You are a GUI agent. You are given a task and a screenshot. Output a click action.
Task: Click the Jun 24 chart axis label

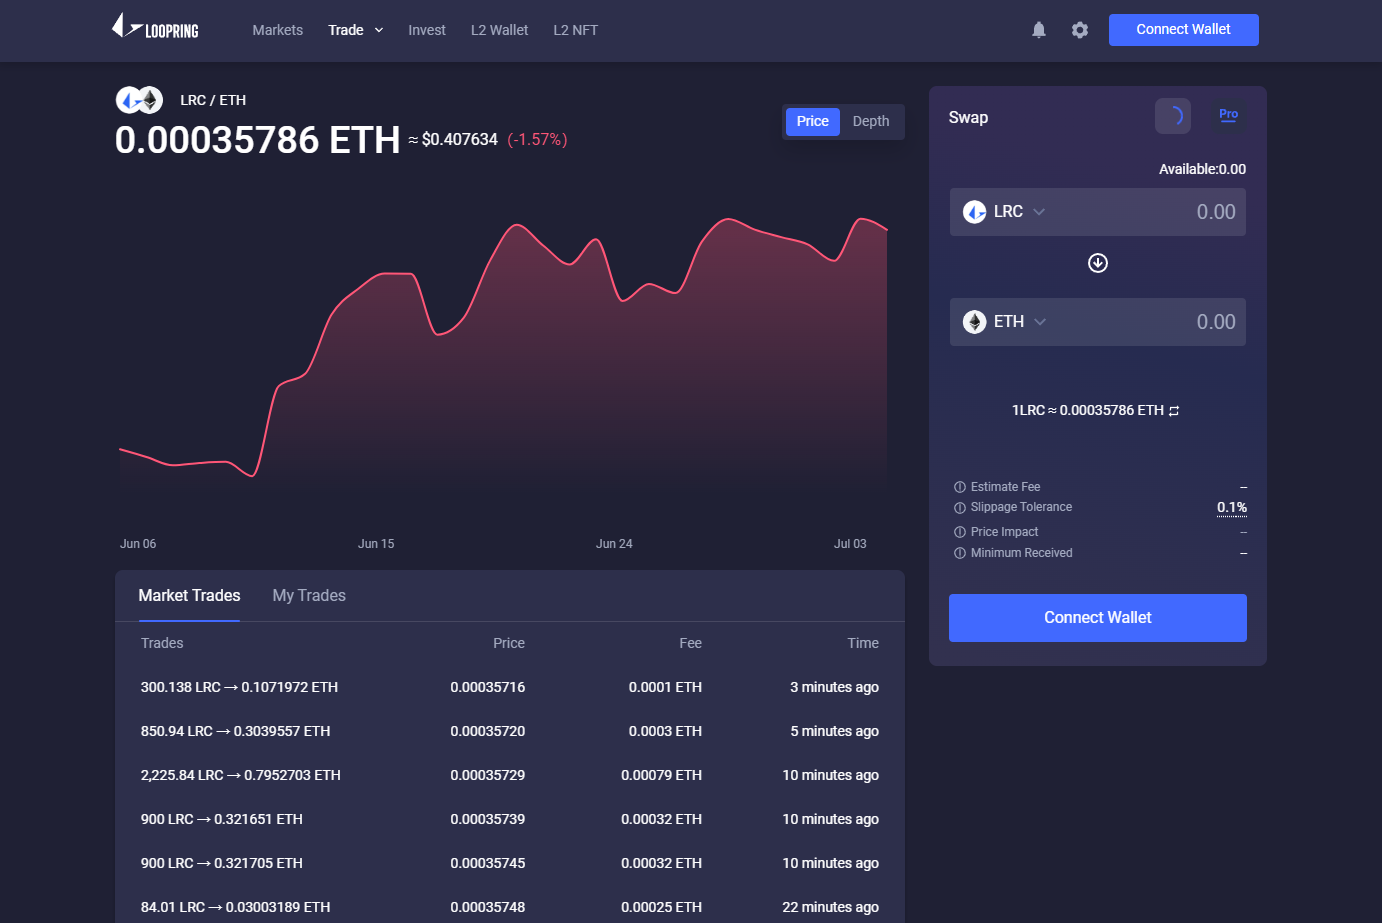coord(614,544)
